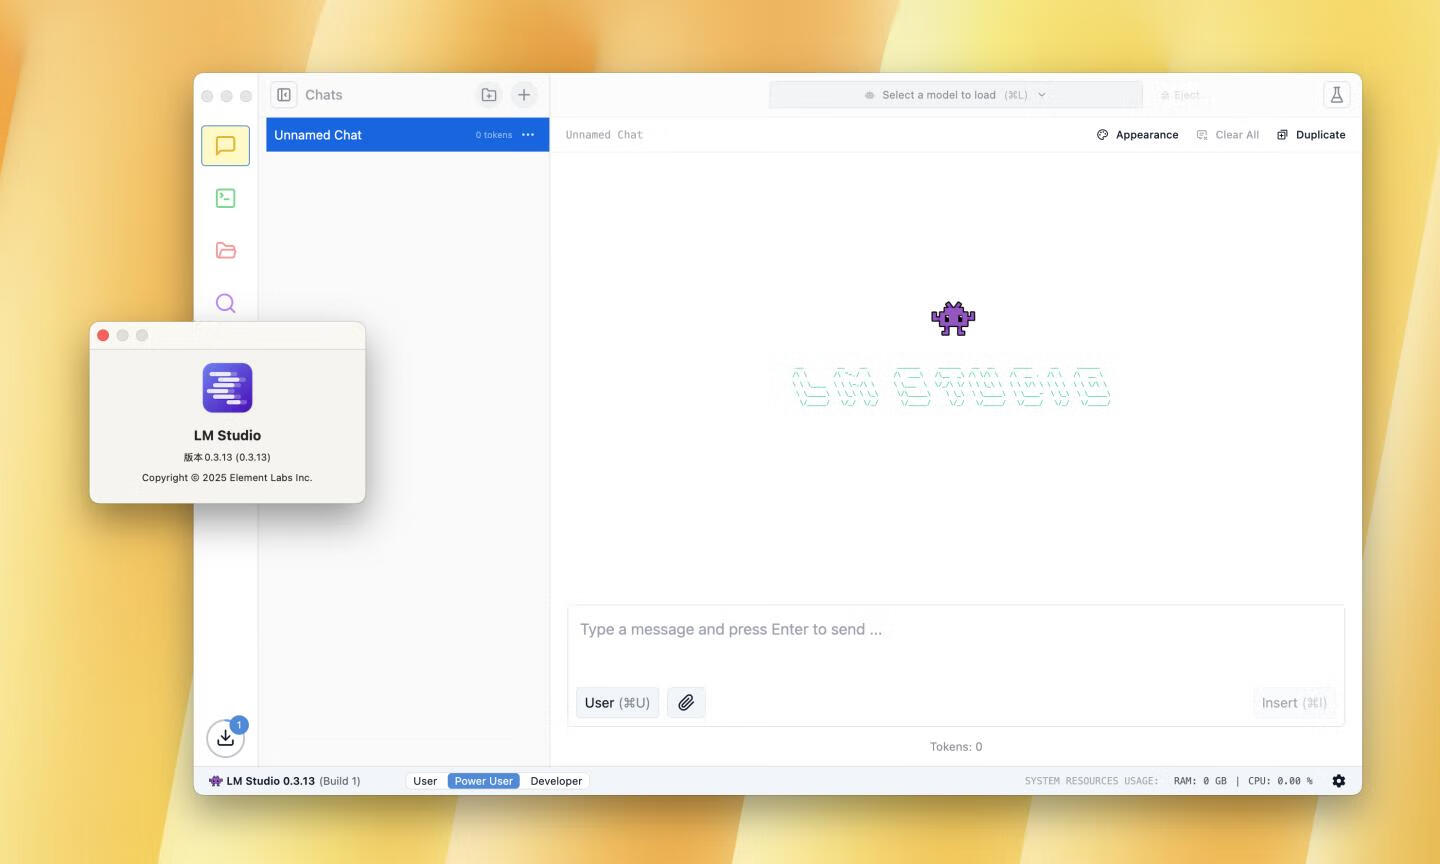Select the Unnamed Chat list item
The image size is (1440, 864).
tap(407, 135)
